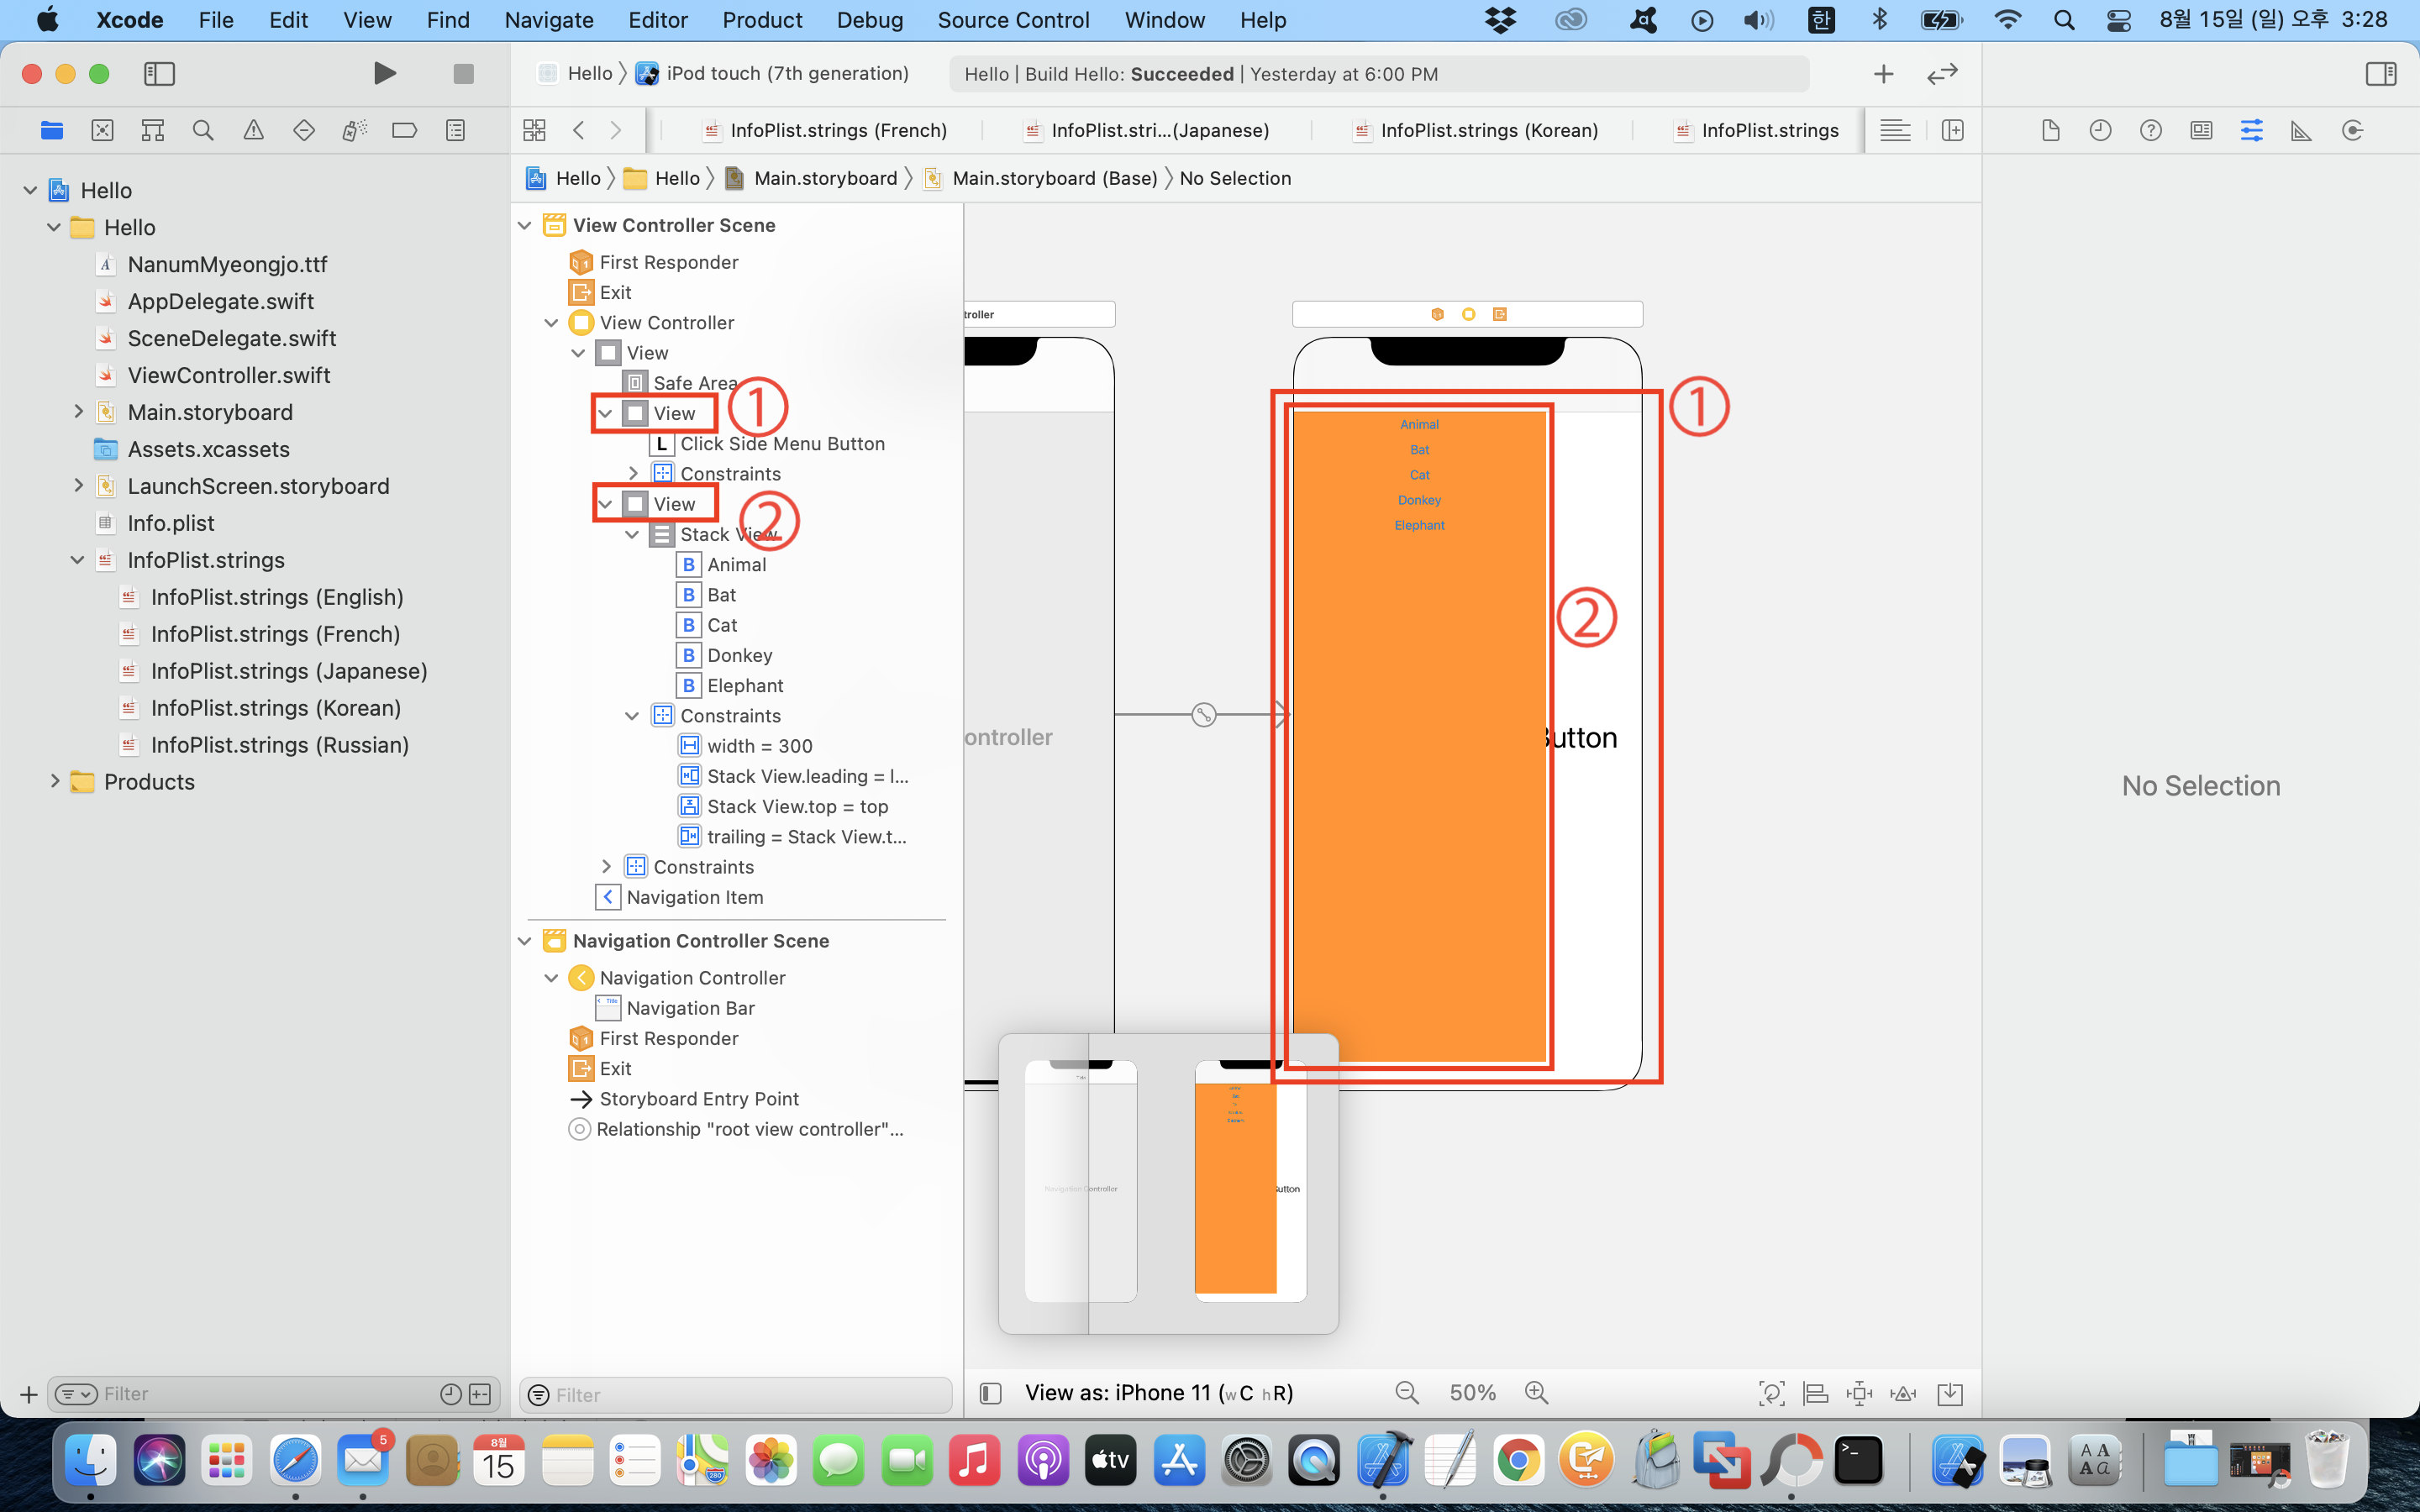Open the Find navigator magnifier icon
Viewport: 2420px width, 1512px height.
203,130
